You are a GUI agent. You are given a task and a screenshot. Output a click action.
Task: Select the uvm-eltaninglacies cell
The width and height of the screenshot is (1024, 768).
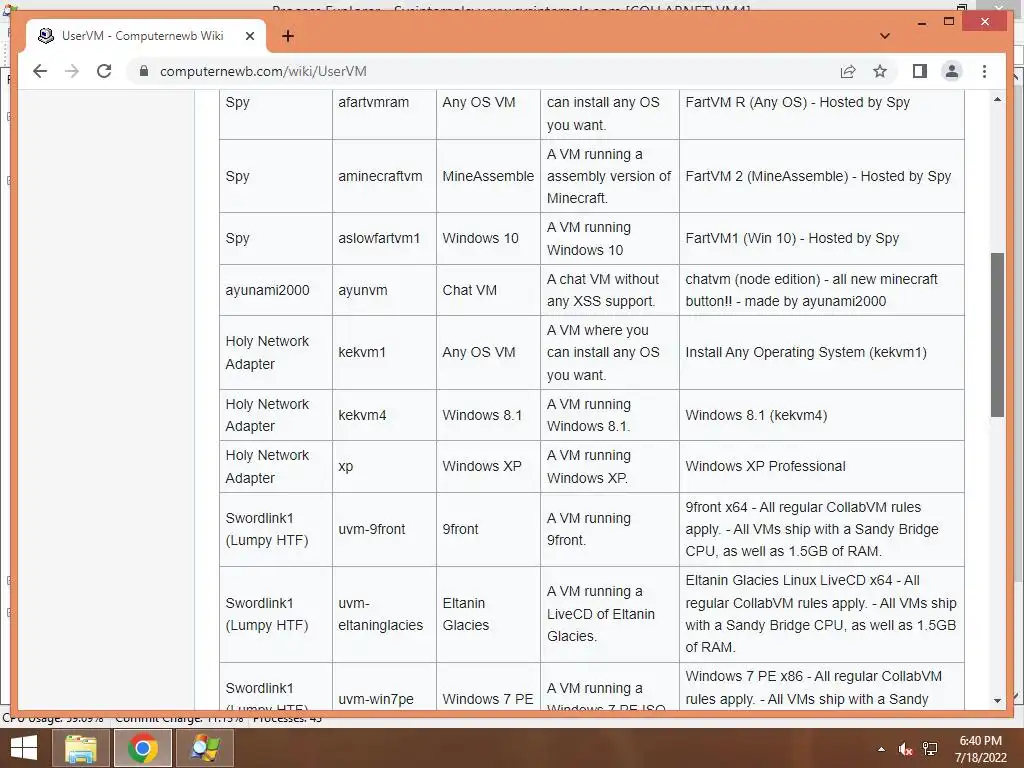[x=384, y=614]
